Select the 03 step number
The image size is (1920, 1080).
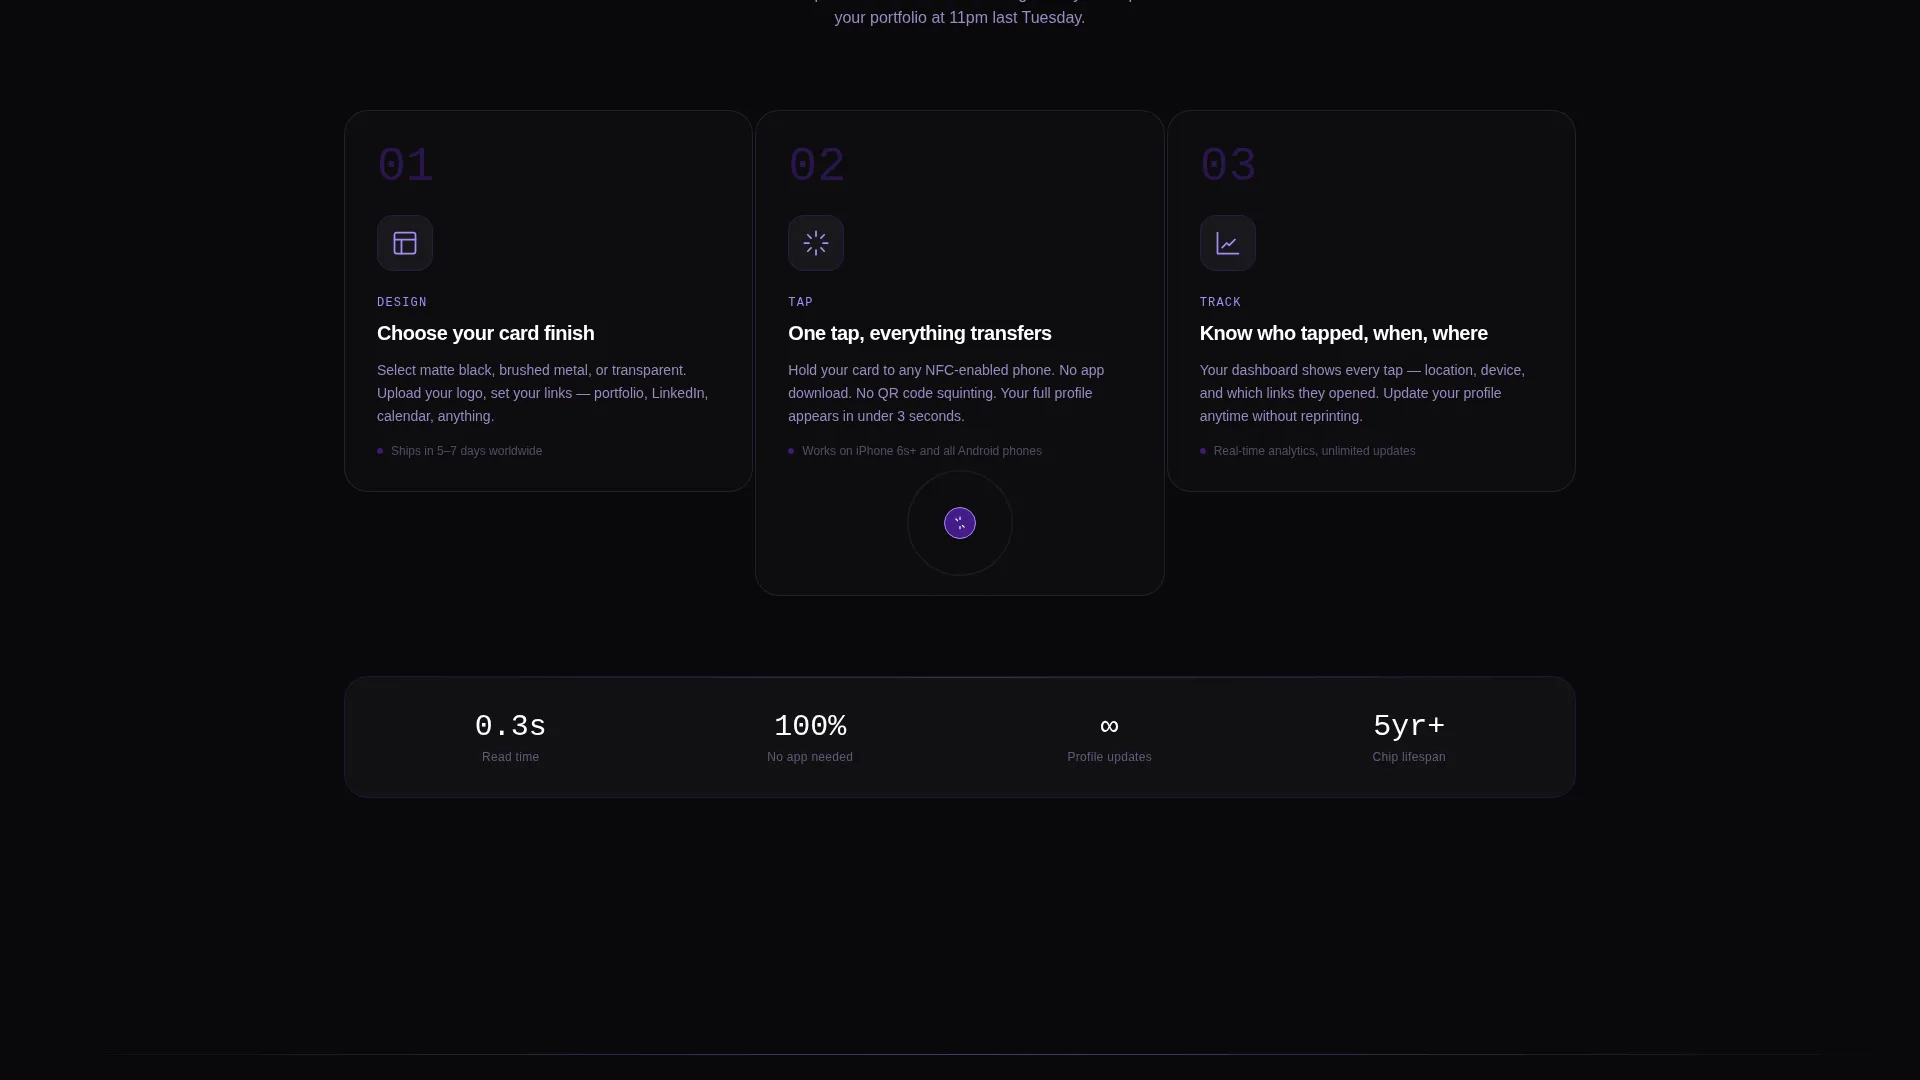pos(1228,165)
